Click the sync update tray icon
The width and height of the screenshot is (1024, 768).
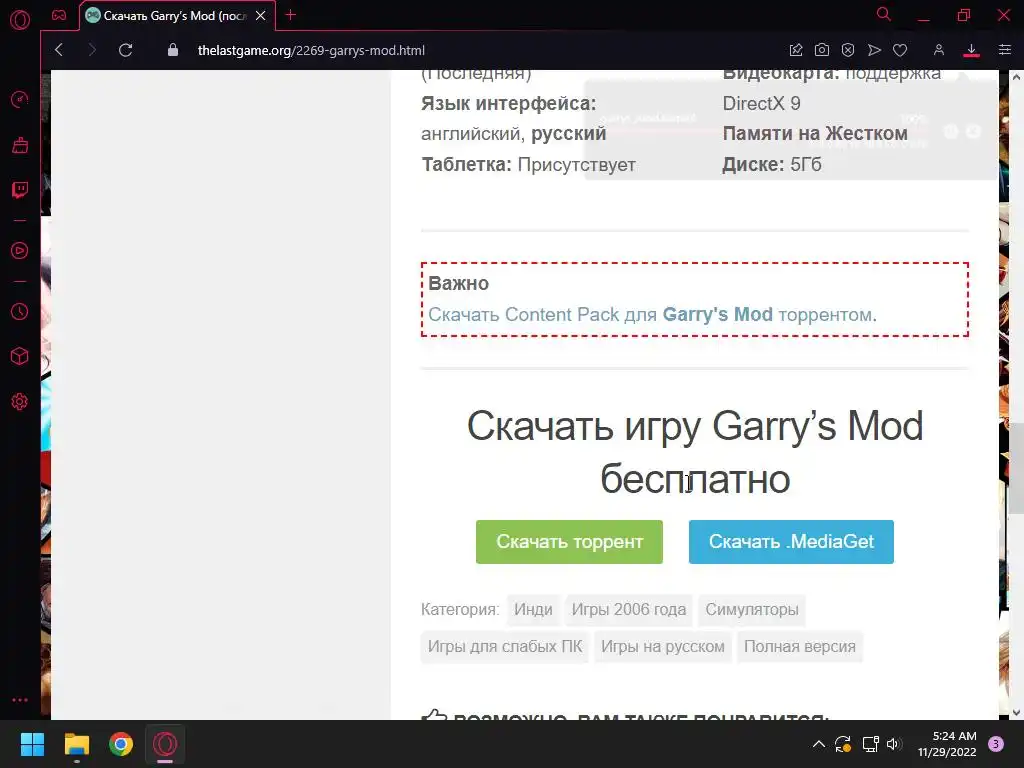843,744
